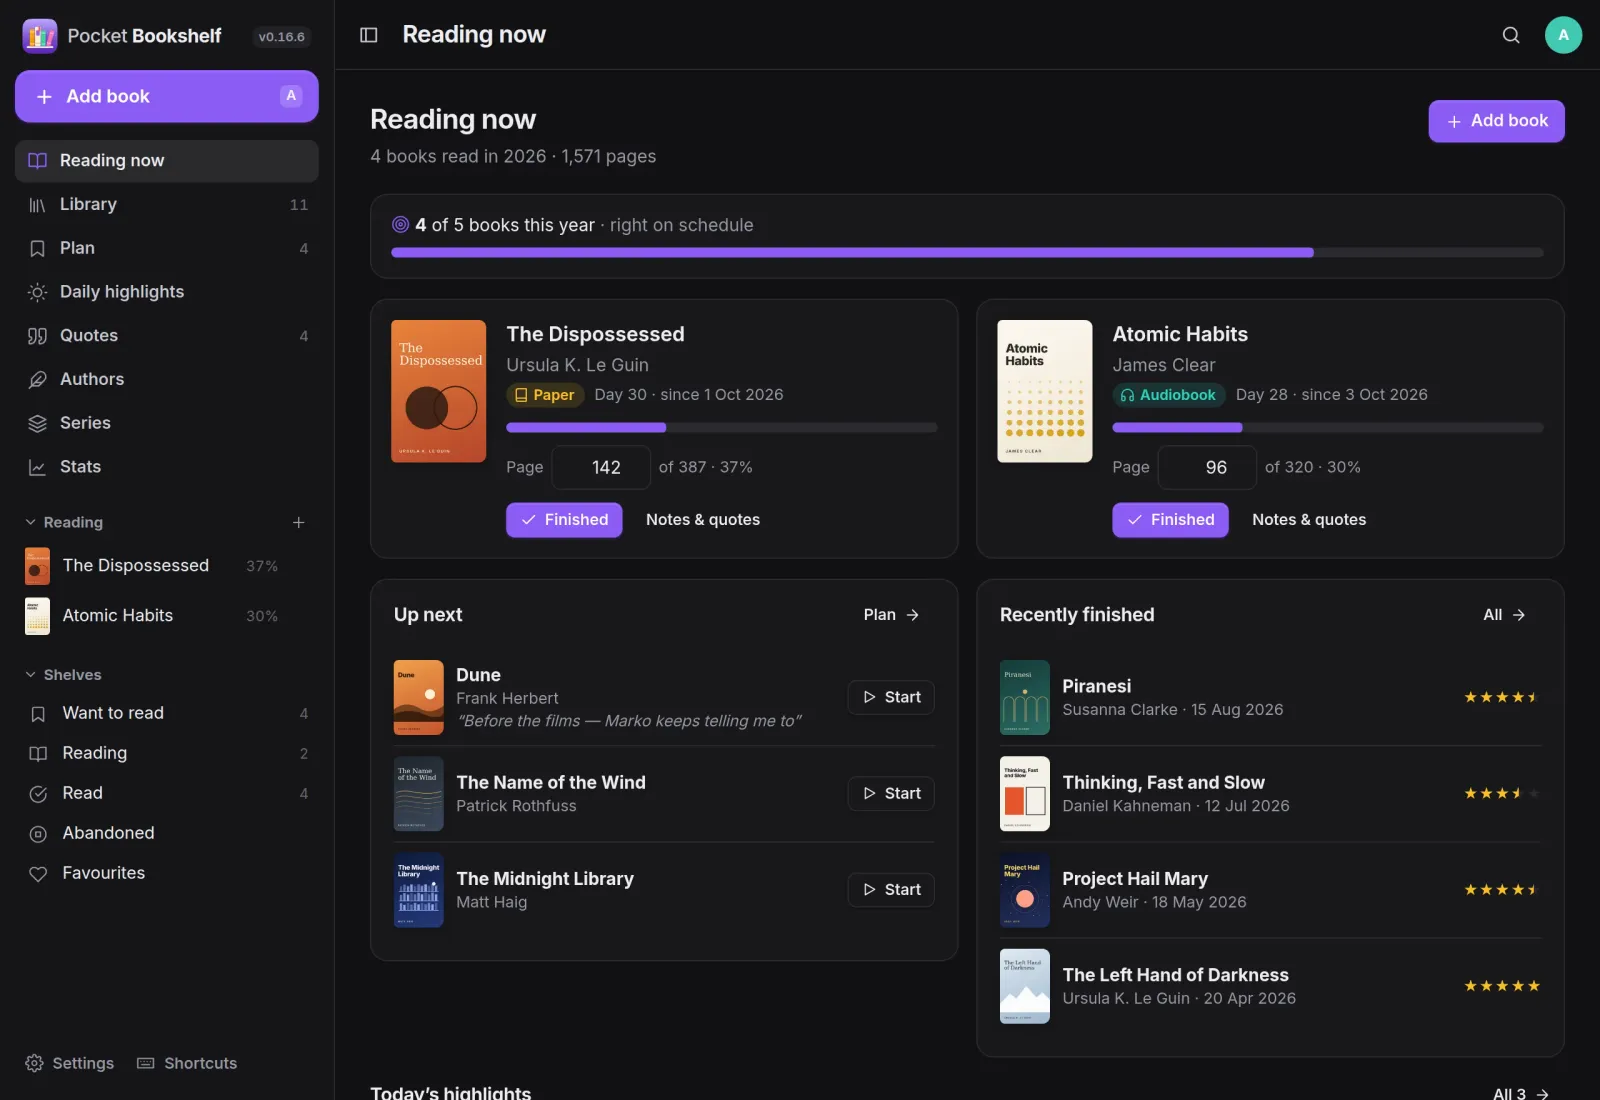Open the Authors page

click(167, 380)
